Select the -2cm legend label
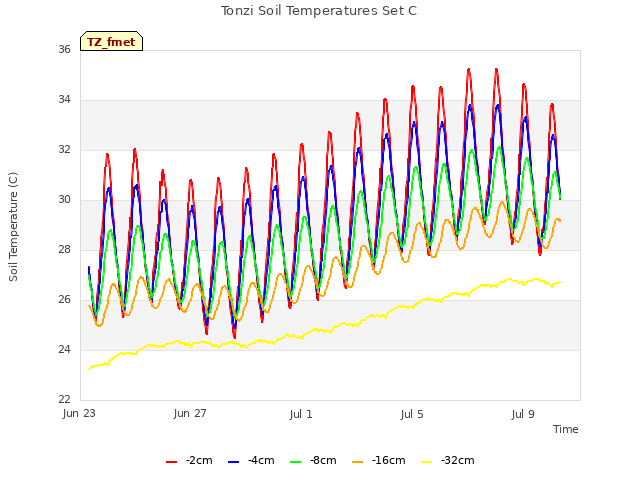The height and width of the screenshot is (480, 640). (x=199, y=460)
